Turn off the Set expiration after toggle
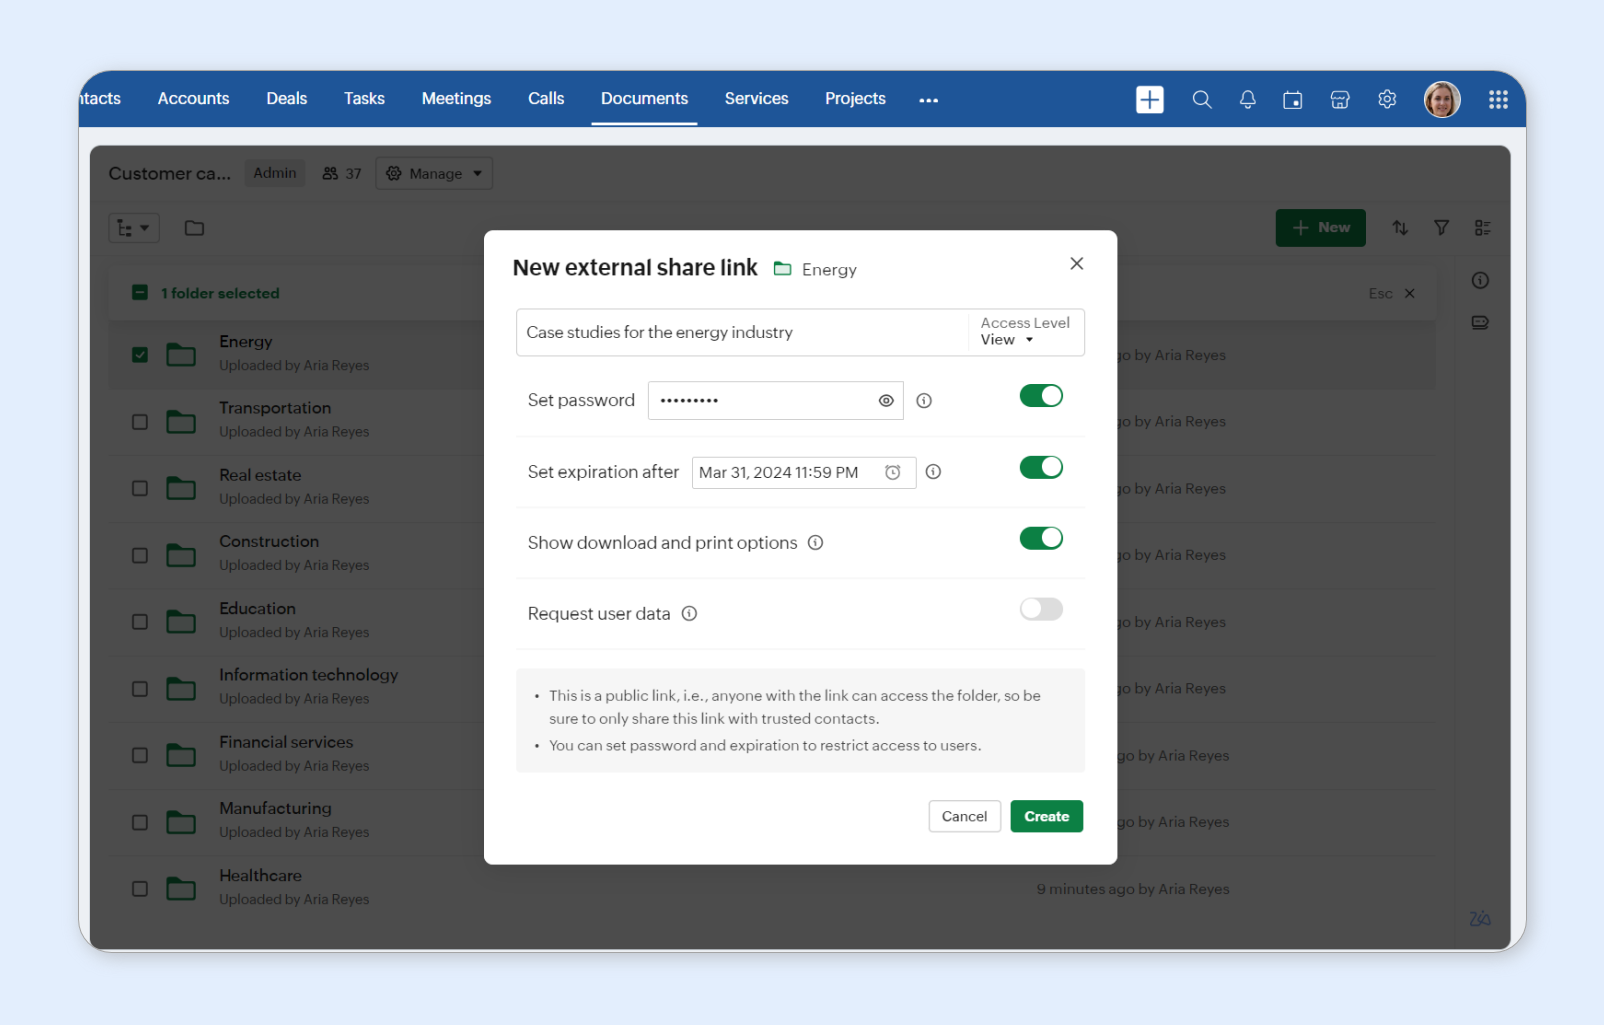 (x=1040, y=468)
